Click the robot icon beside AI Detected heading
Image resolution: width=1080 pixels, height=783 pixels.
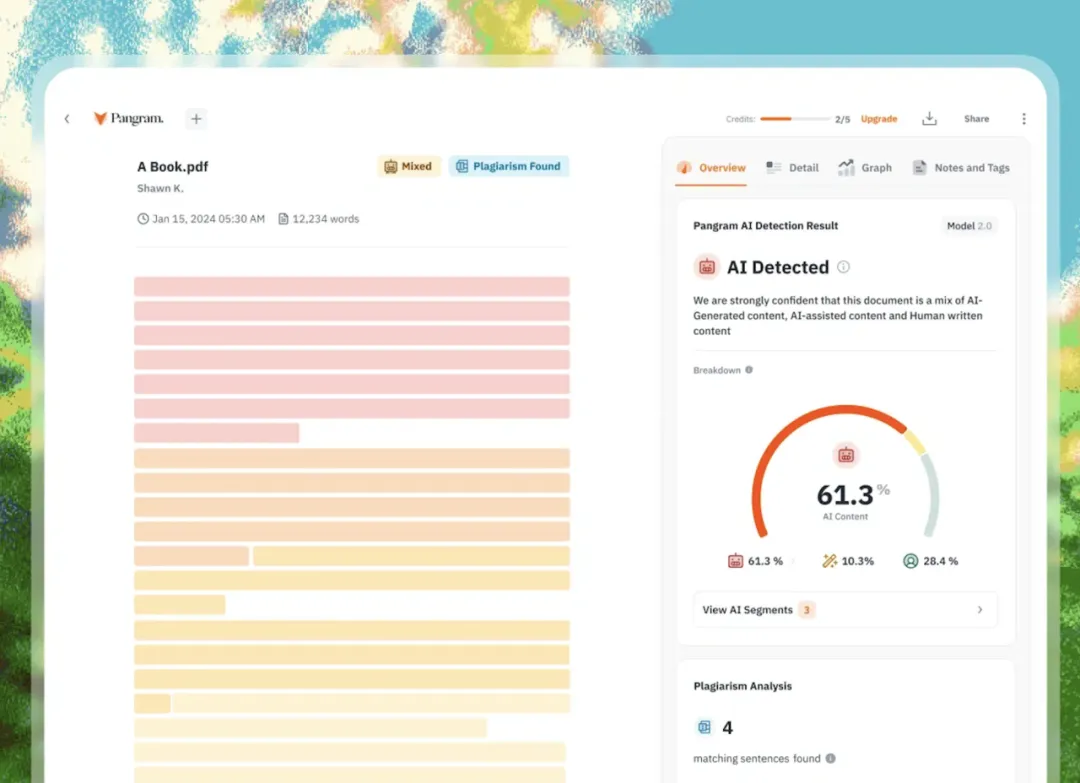point(707,267)
